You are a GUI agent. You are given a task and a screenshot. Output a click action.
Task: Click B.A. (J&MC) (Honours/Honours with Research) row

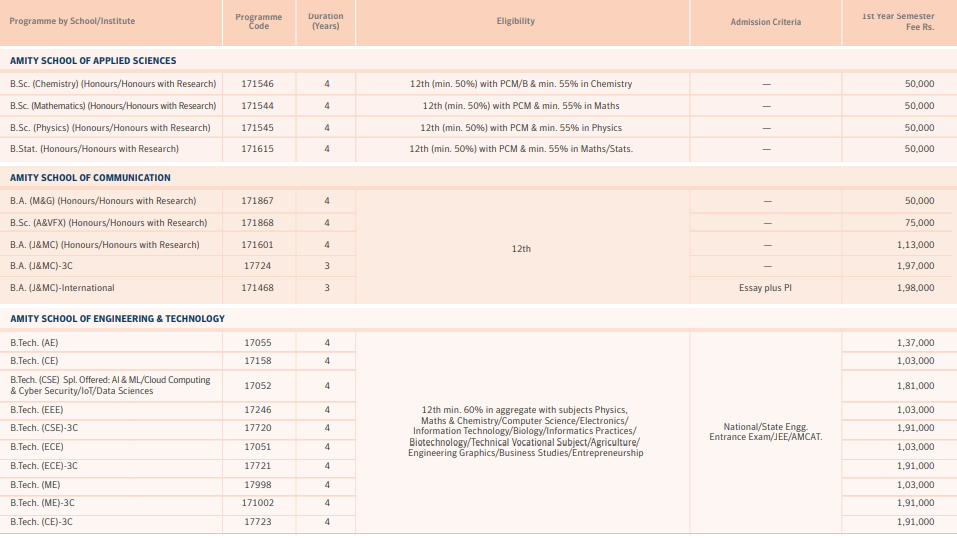(104, 245)
